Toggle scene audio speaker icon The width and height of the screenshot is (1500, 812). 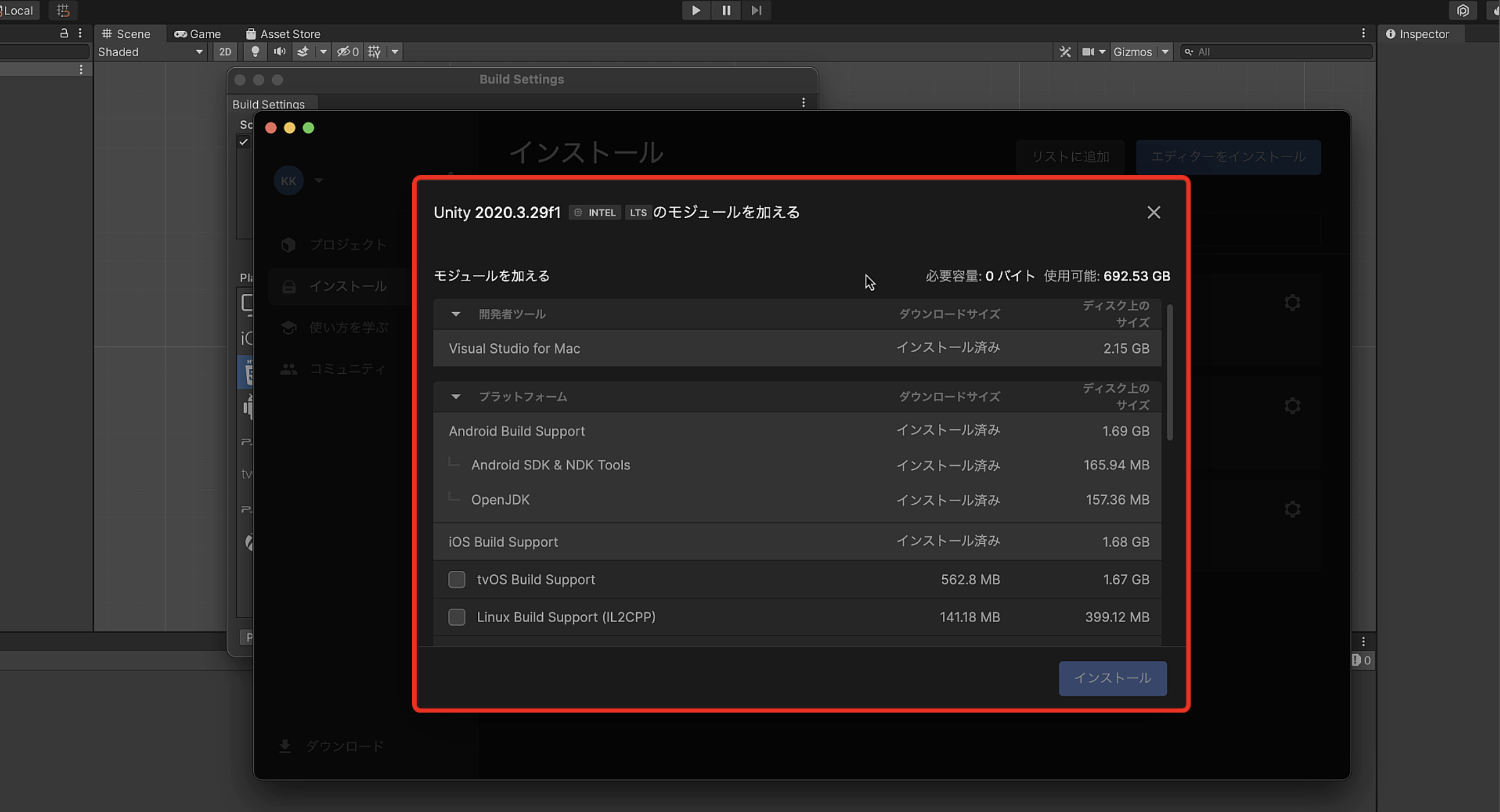click(x=279, y=52)
